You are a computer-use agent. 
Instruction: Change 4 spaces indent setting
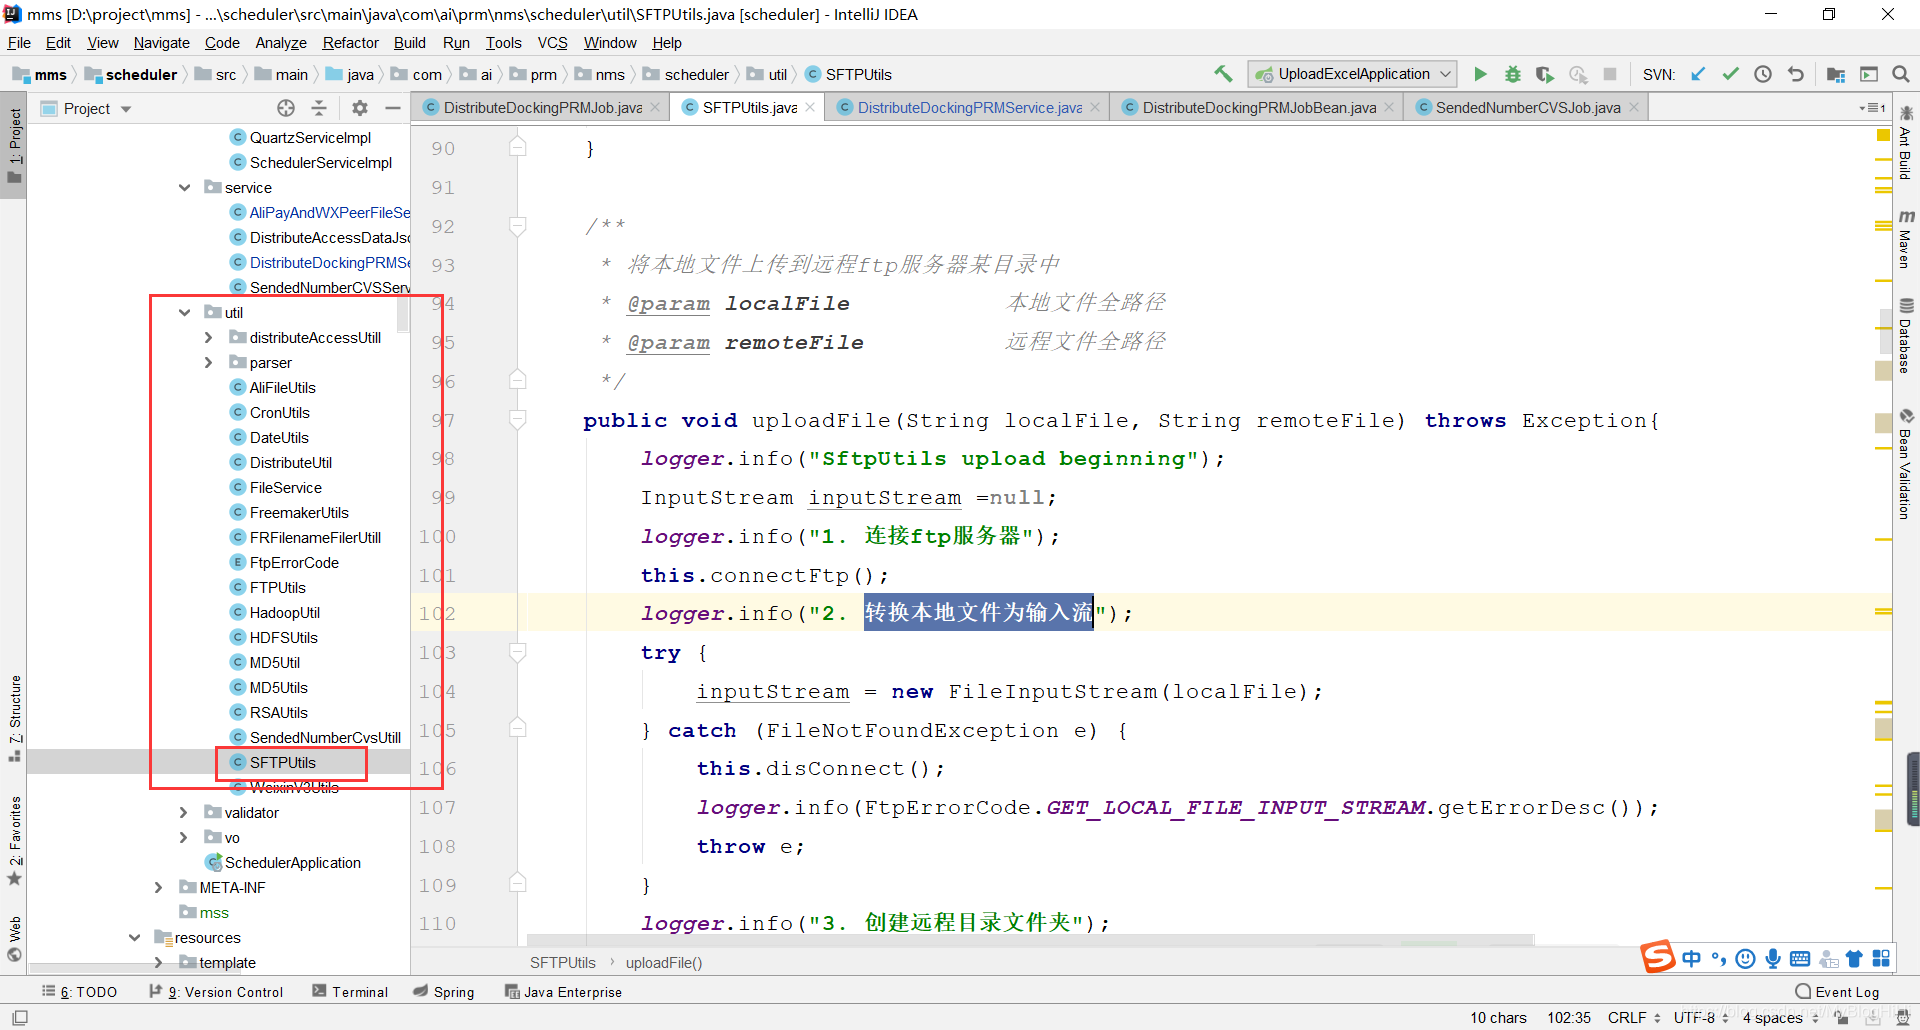point(1780,1018)
